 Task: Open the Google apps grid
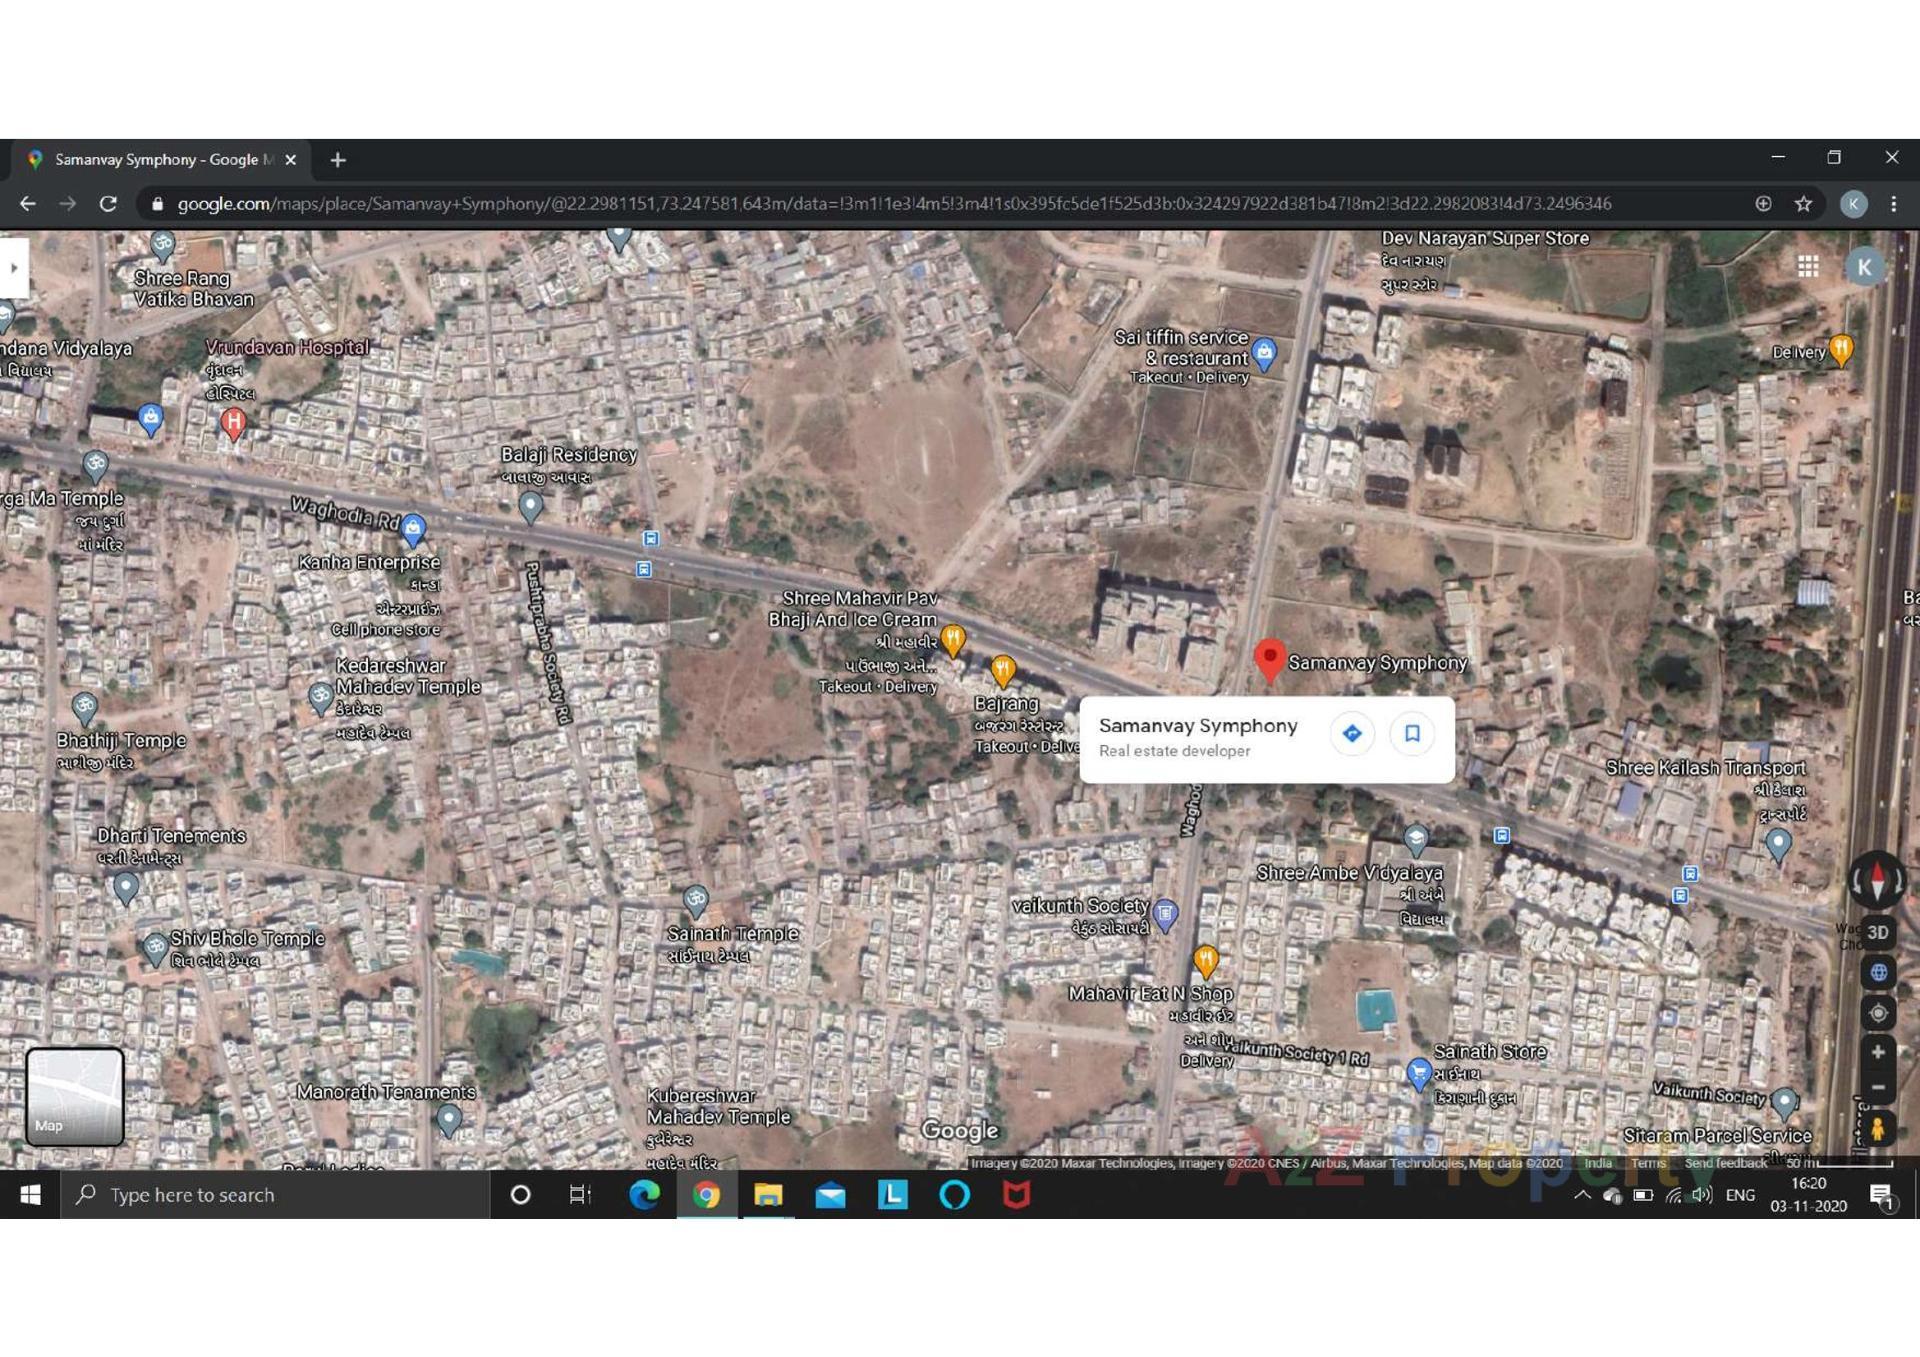(1809, 266)
